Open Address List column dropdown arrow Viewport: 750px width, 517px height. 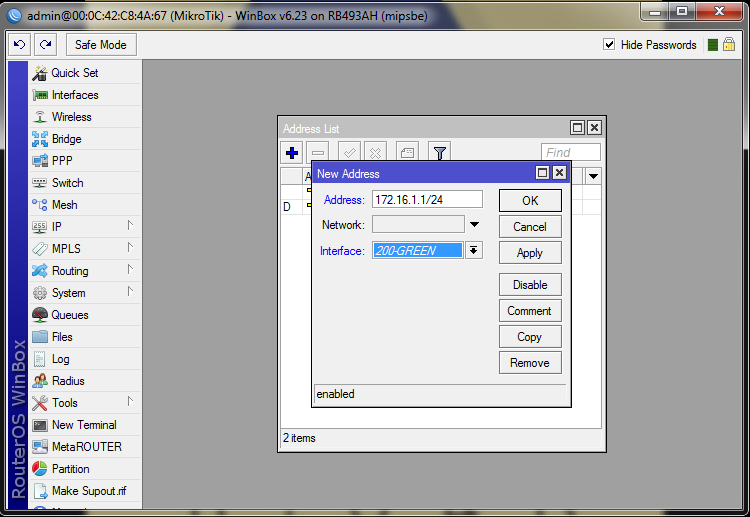(x=593, y=176)
